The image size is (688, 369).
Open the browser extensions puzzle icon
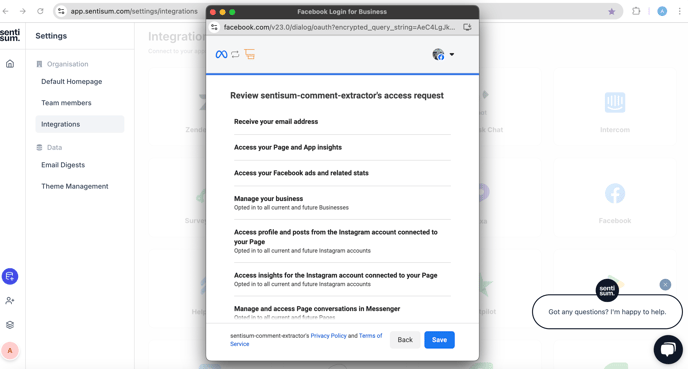(x=636, y=11)
